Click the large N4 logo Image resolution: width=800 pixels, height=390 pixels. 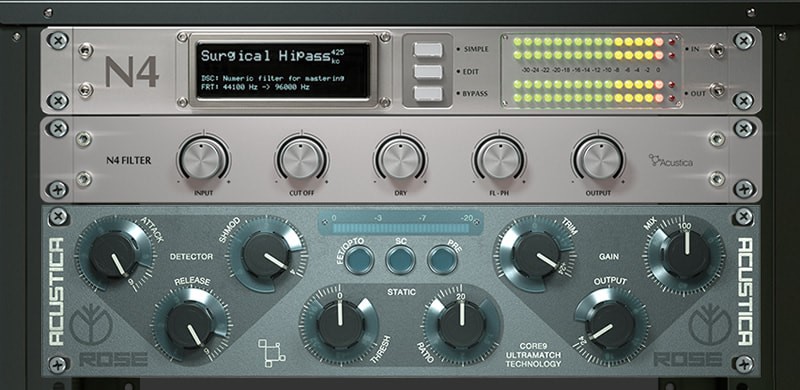pyautogui.click(x=132, y=71)
